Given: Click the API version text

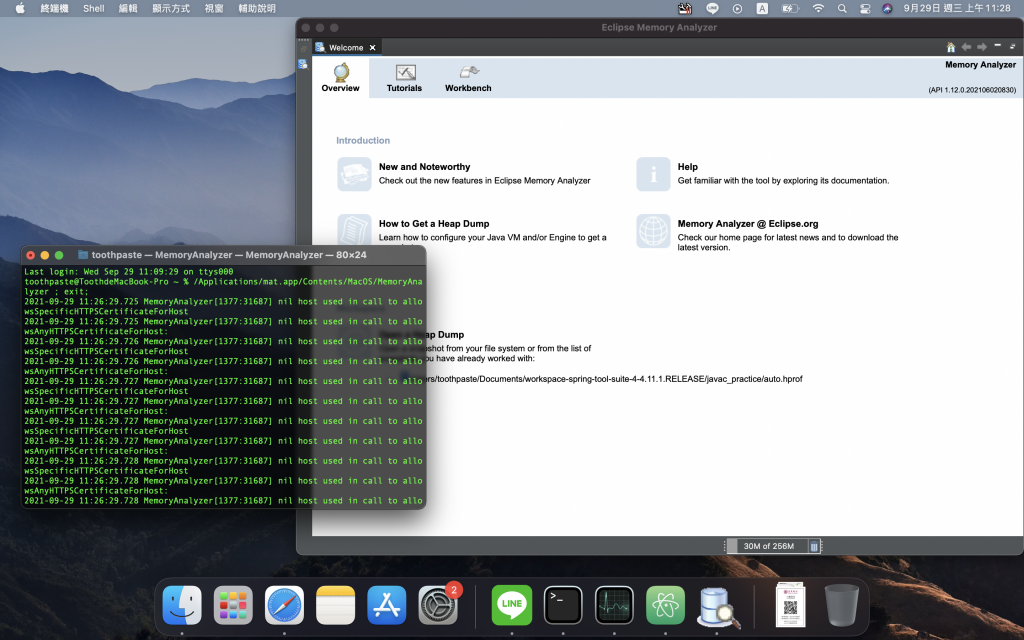Looking at the screenshot, I should pos(972,90).
